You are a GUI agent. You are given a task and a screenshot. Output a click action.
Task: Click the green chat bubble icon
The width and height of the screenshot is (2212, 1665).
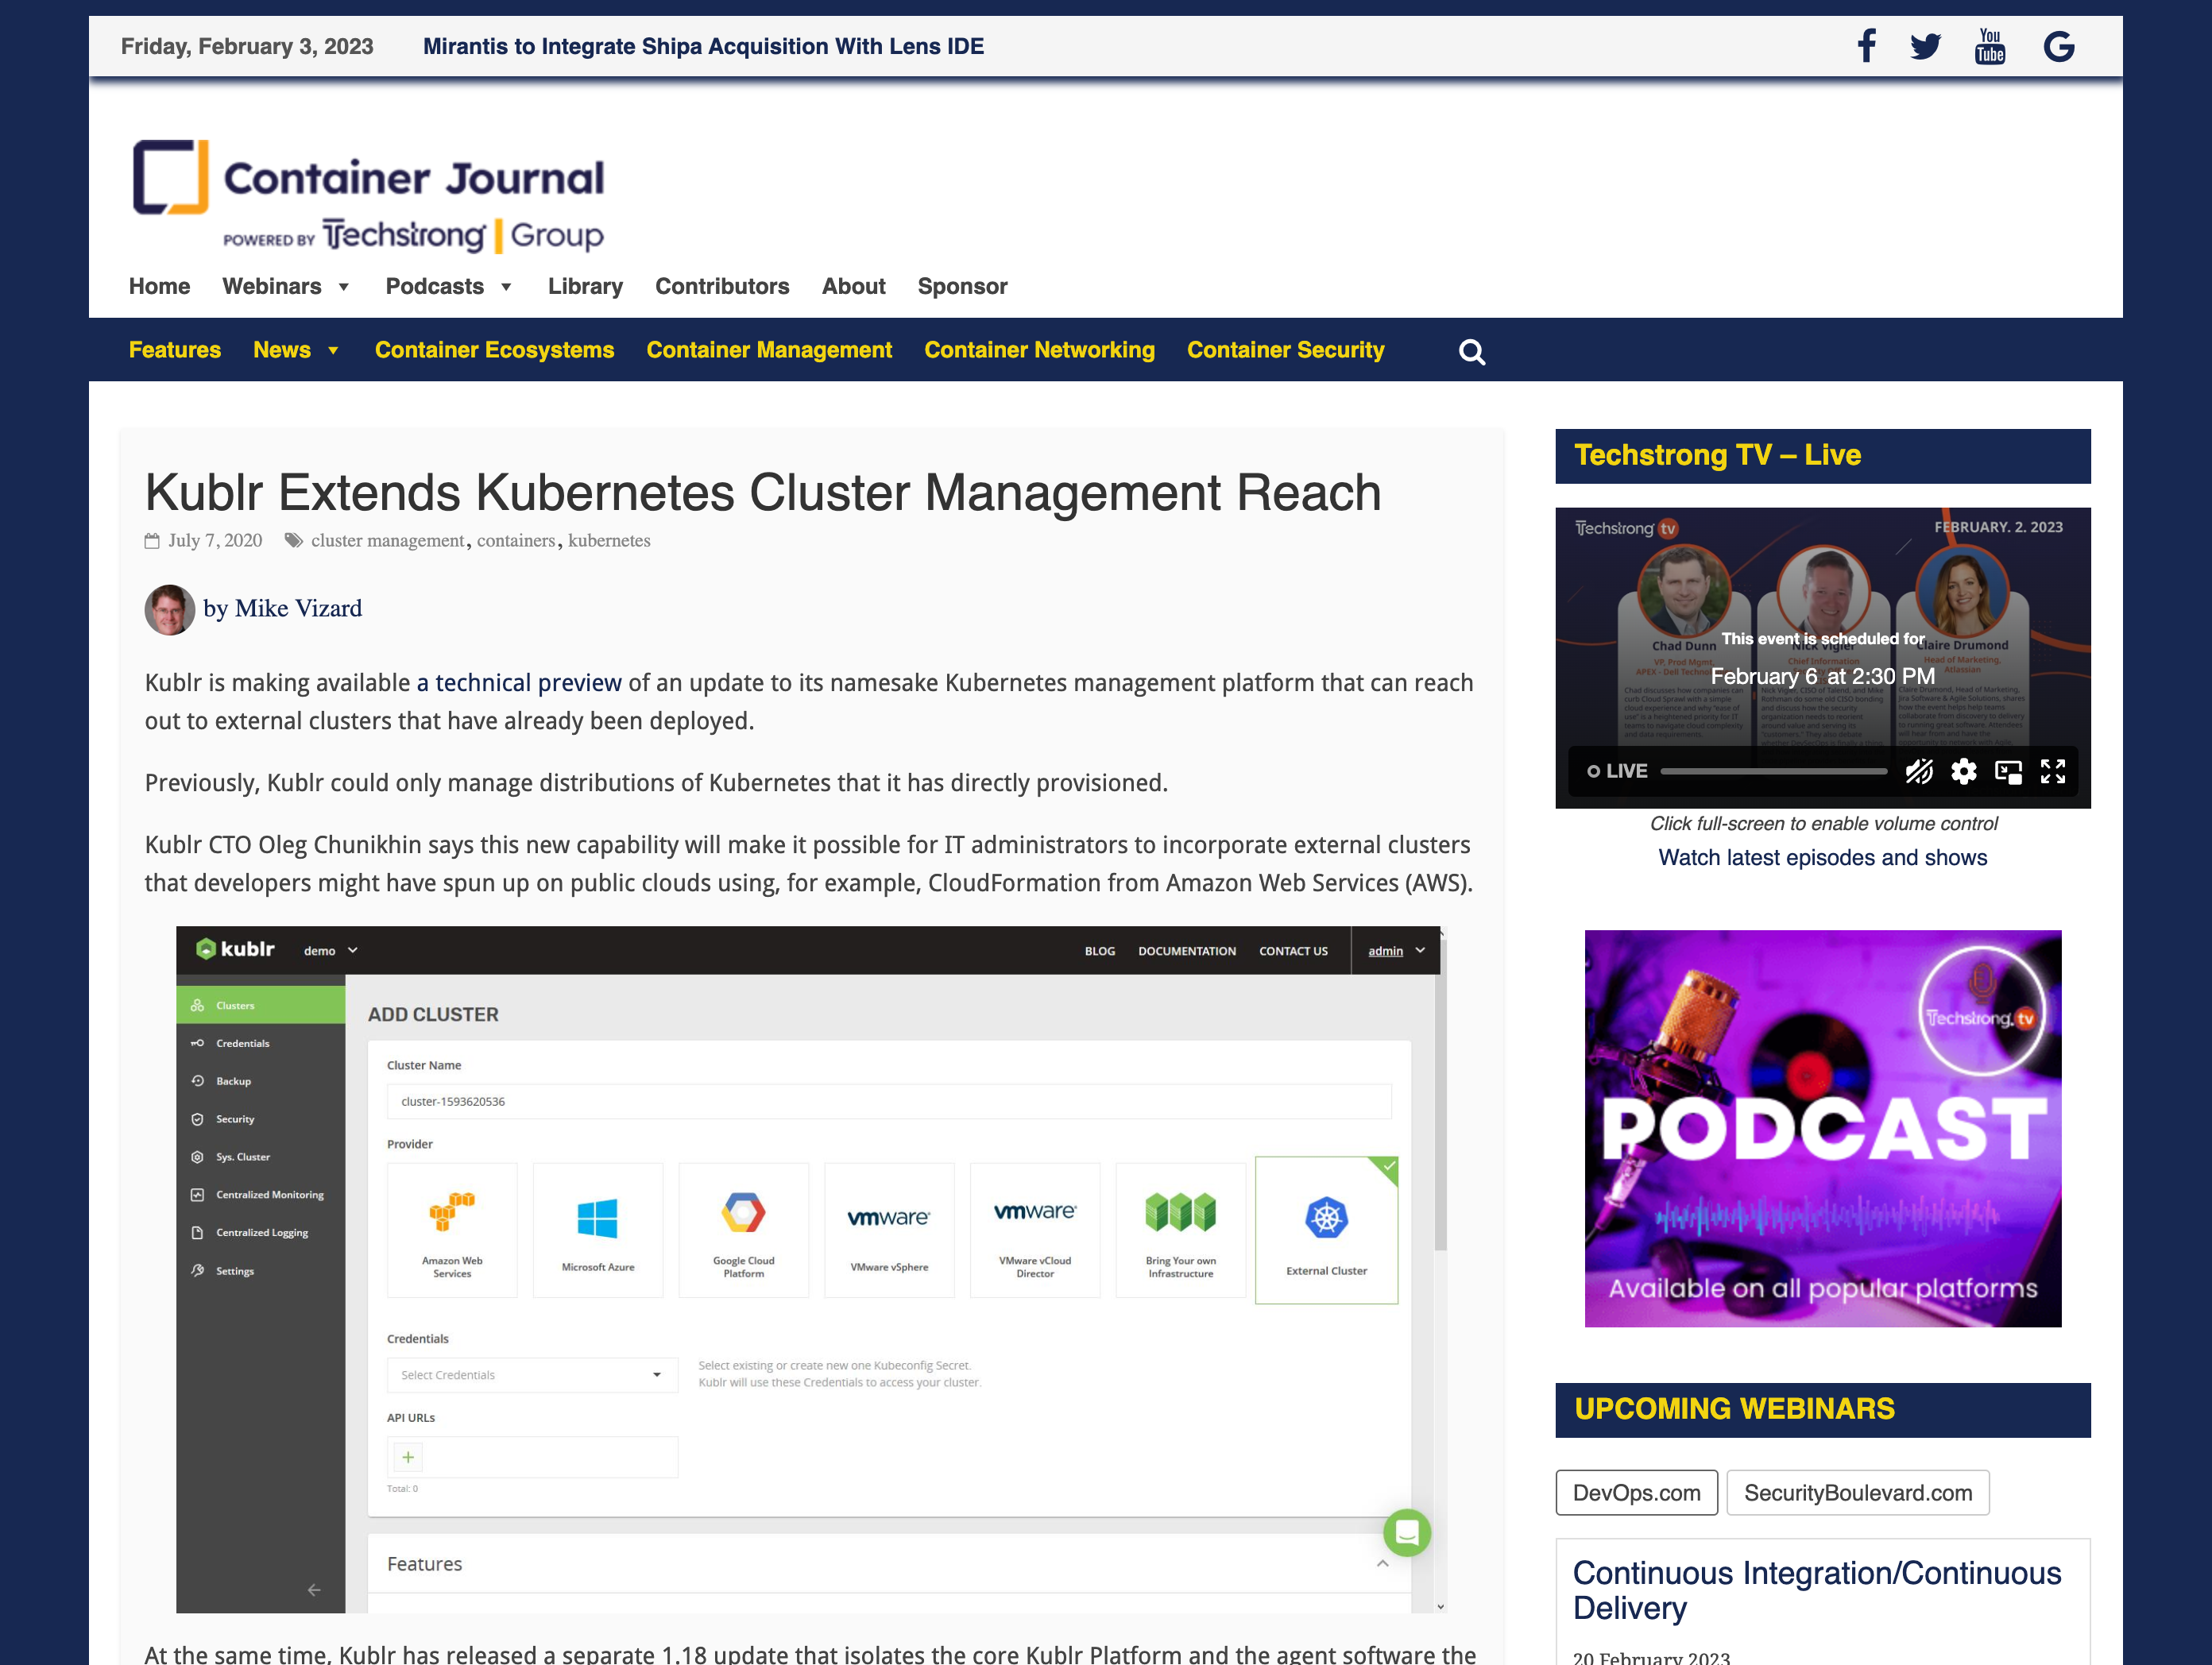coord(1407,1532)
